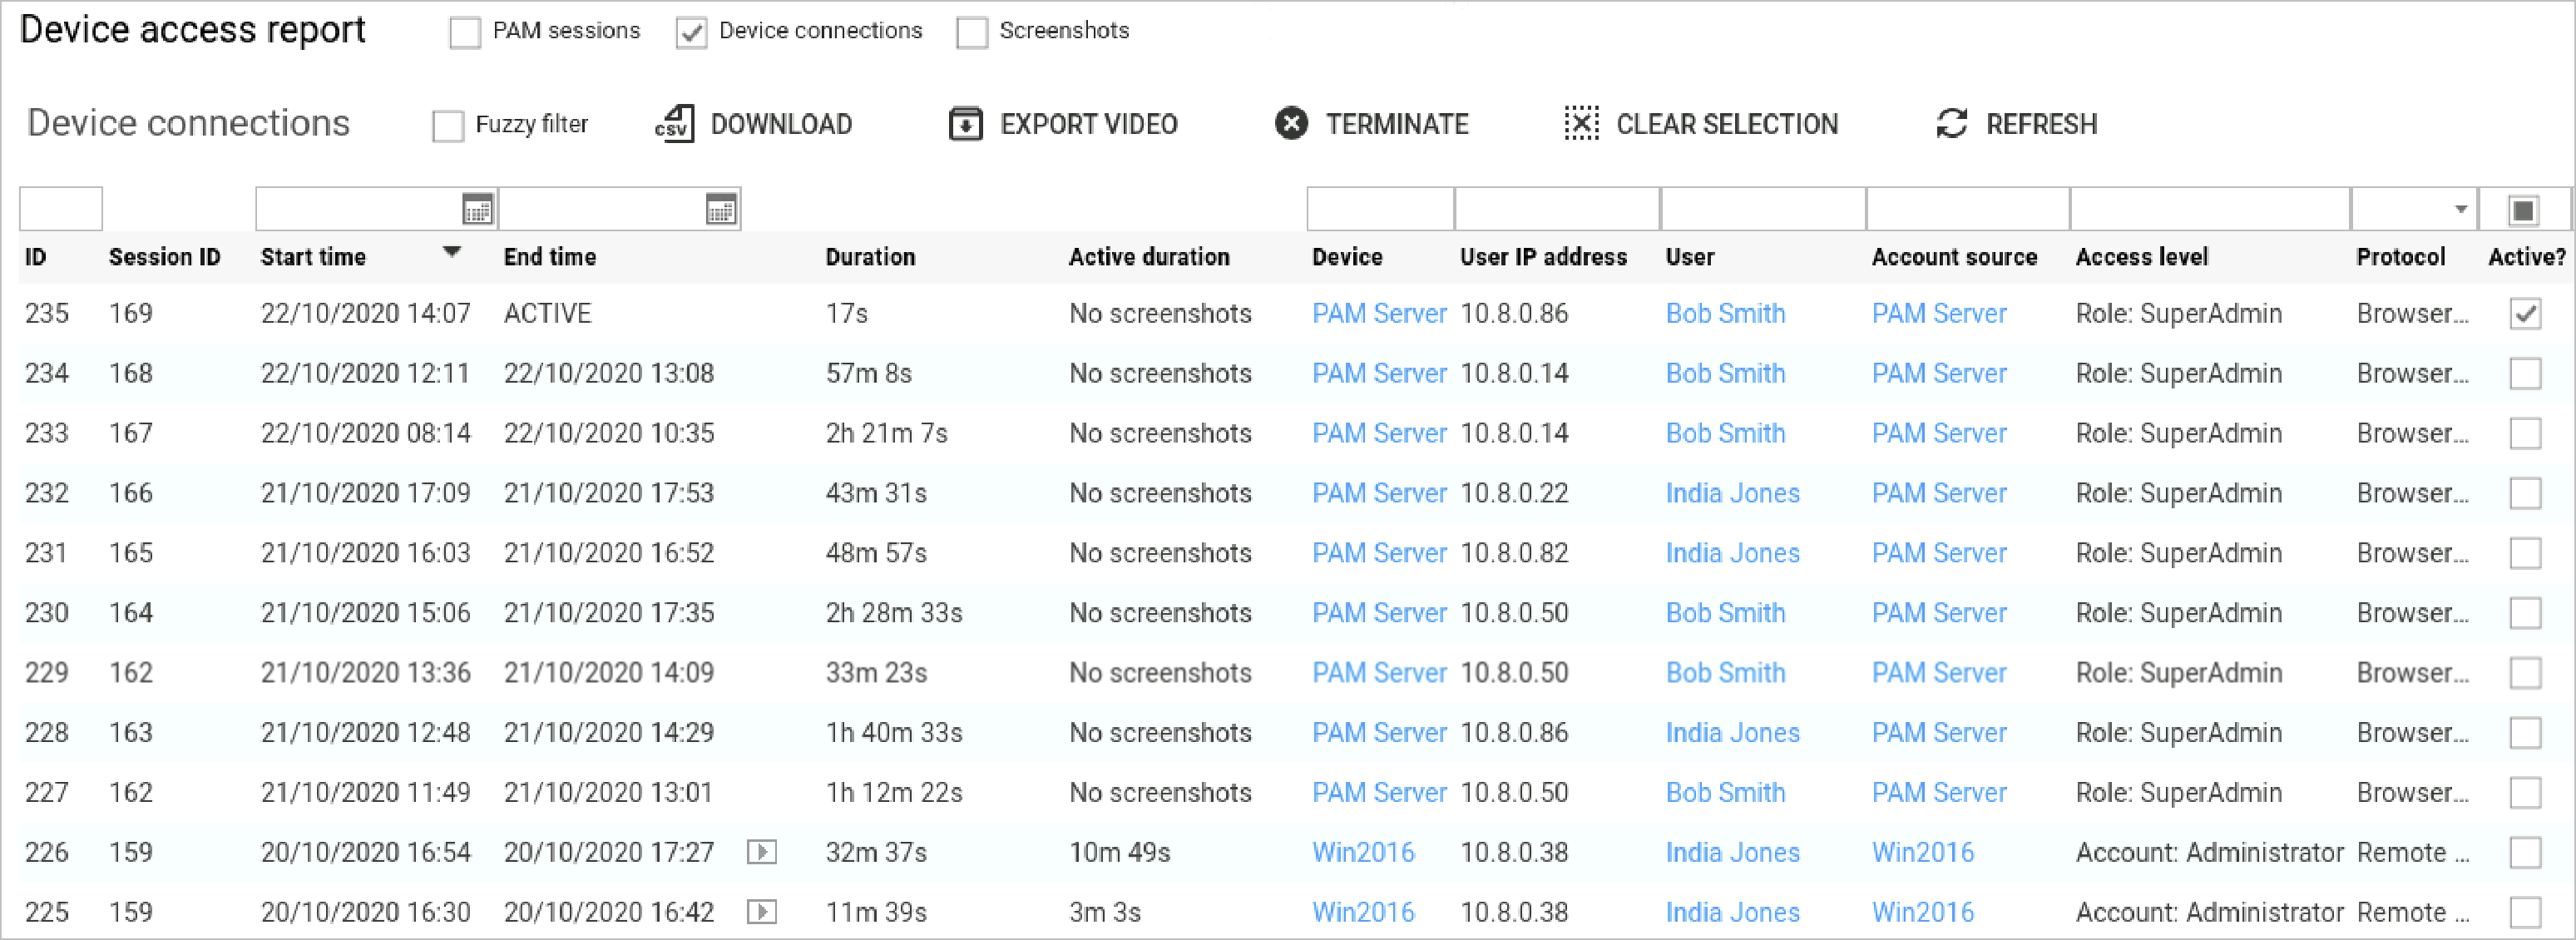Click the Export Video icon
Screen dimensions: 2576x940
click(965, 124)
